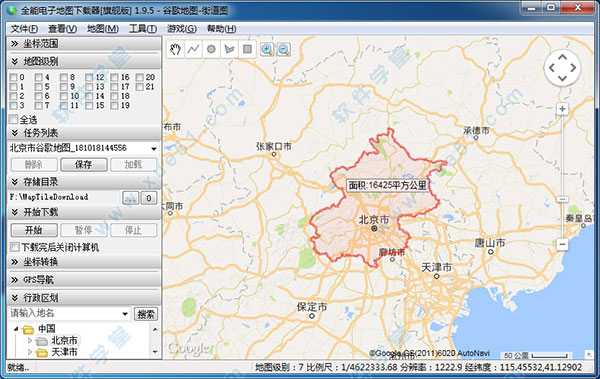Check map level 19
The image size is (600, 379).
click(x=114, y=106)
